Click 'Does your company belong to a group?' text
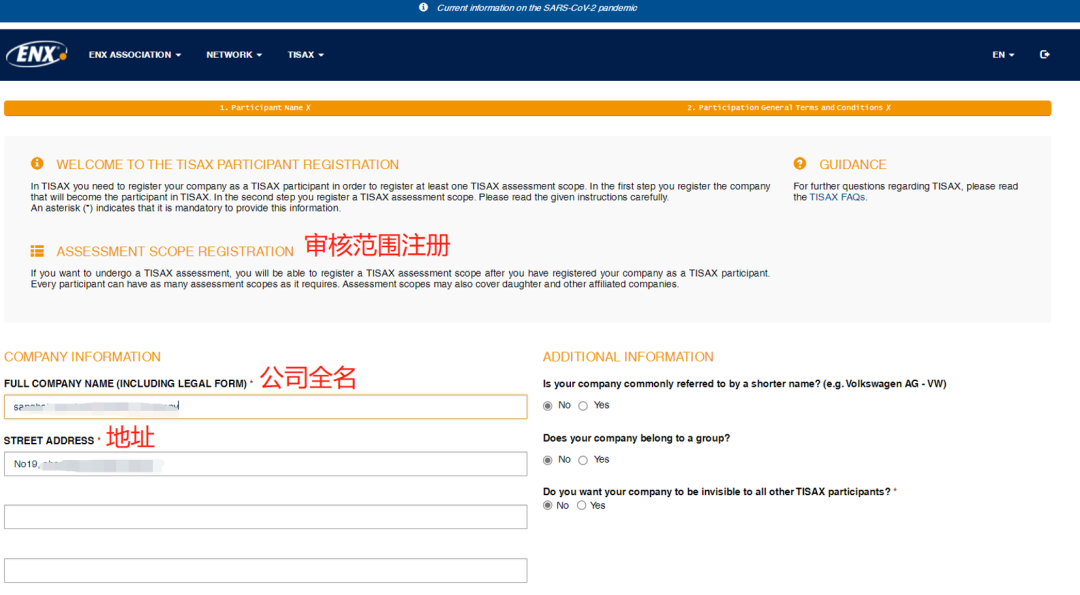 (636, 438)
